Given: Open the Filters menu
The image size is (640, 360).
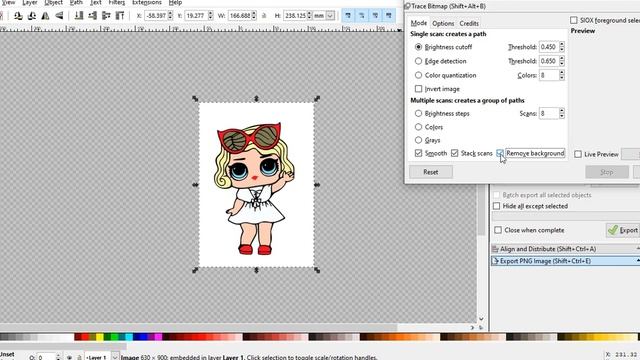Looking at the screenshot, I should tap(117, 2).
